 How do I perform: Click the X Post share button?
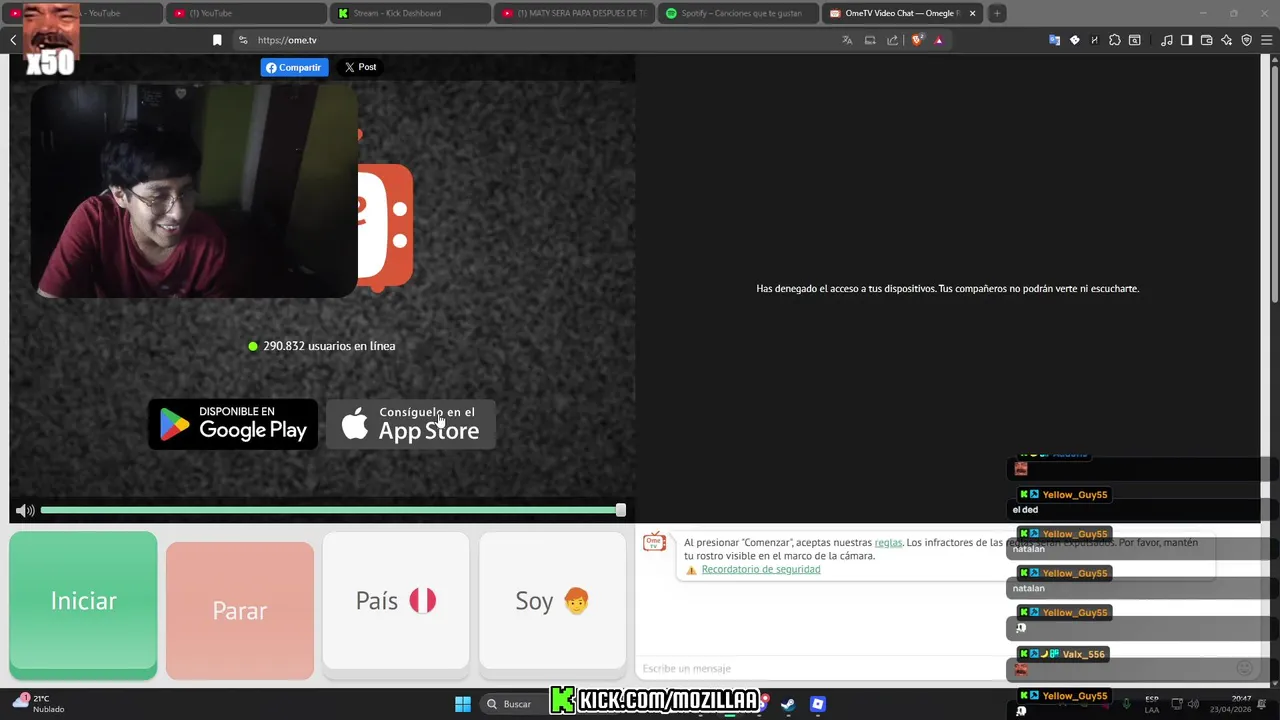[360, 67]
